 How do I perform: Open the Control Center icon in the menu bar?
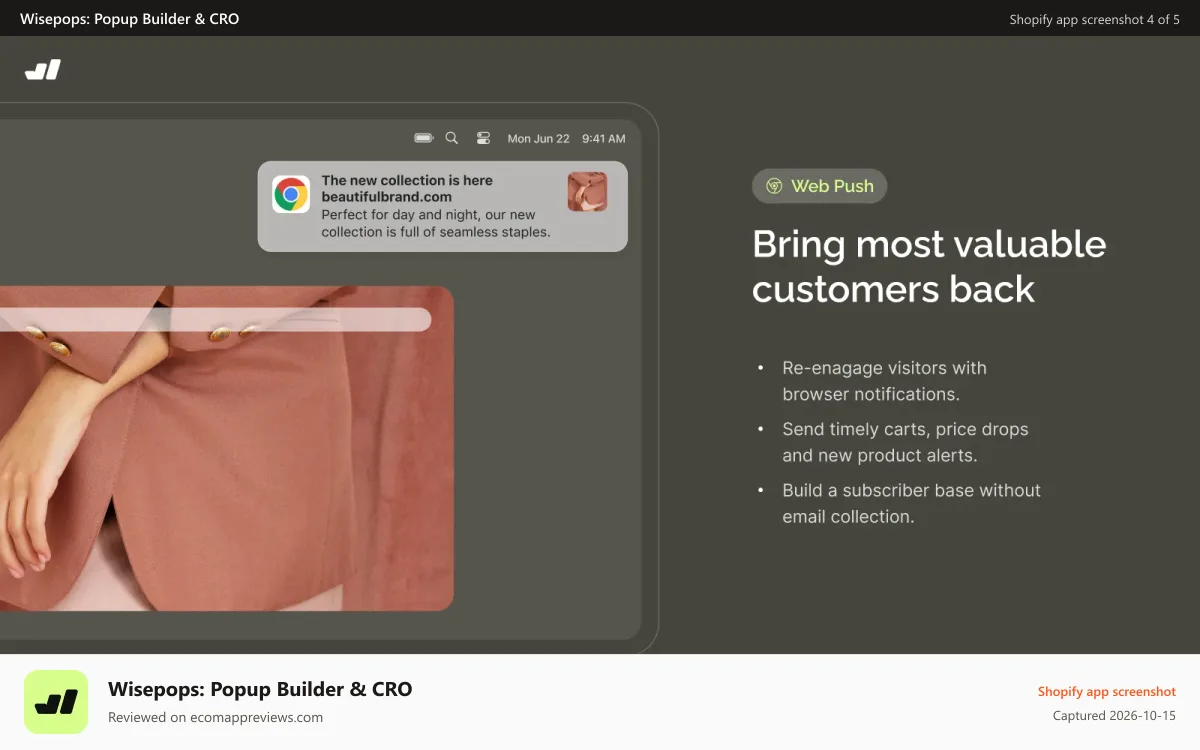pyautogui.click(x=483, y=138)
